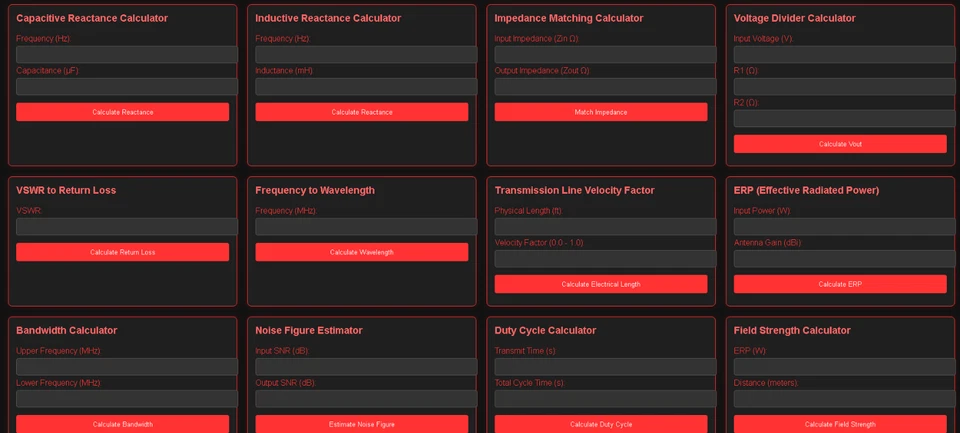Click the Impedance Matching Calculator heading
Screen dimensions: 960x433
click(569, 18)
